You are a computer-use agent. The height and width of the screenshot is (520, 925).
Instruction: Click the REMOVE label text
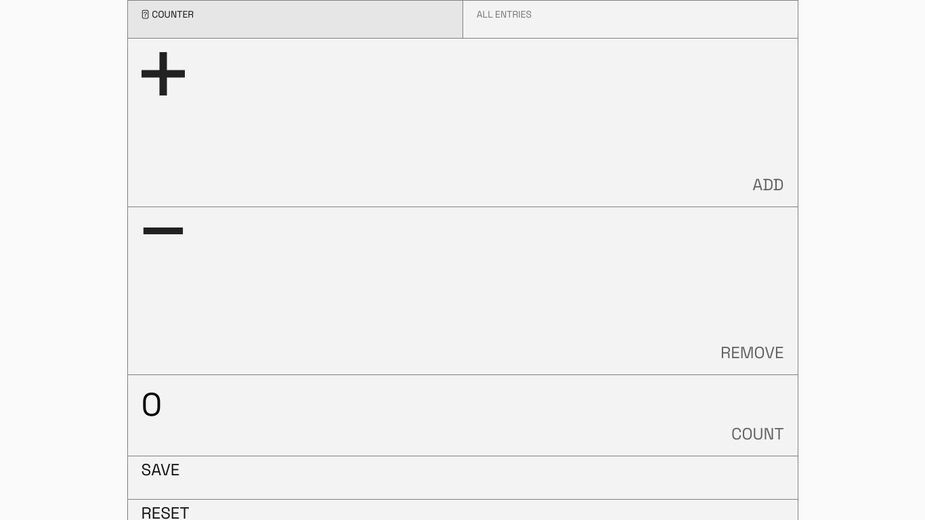pyautogui.click(x=752, y=353)
